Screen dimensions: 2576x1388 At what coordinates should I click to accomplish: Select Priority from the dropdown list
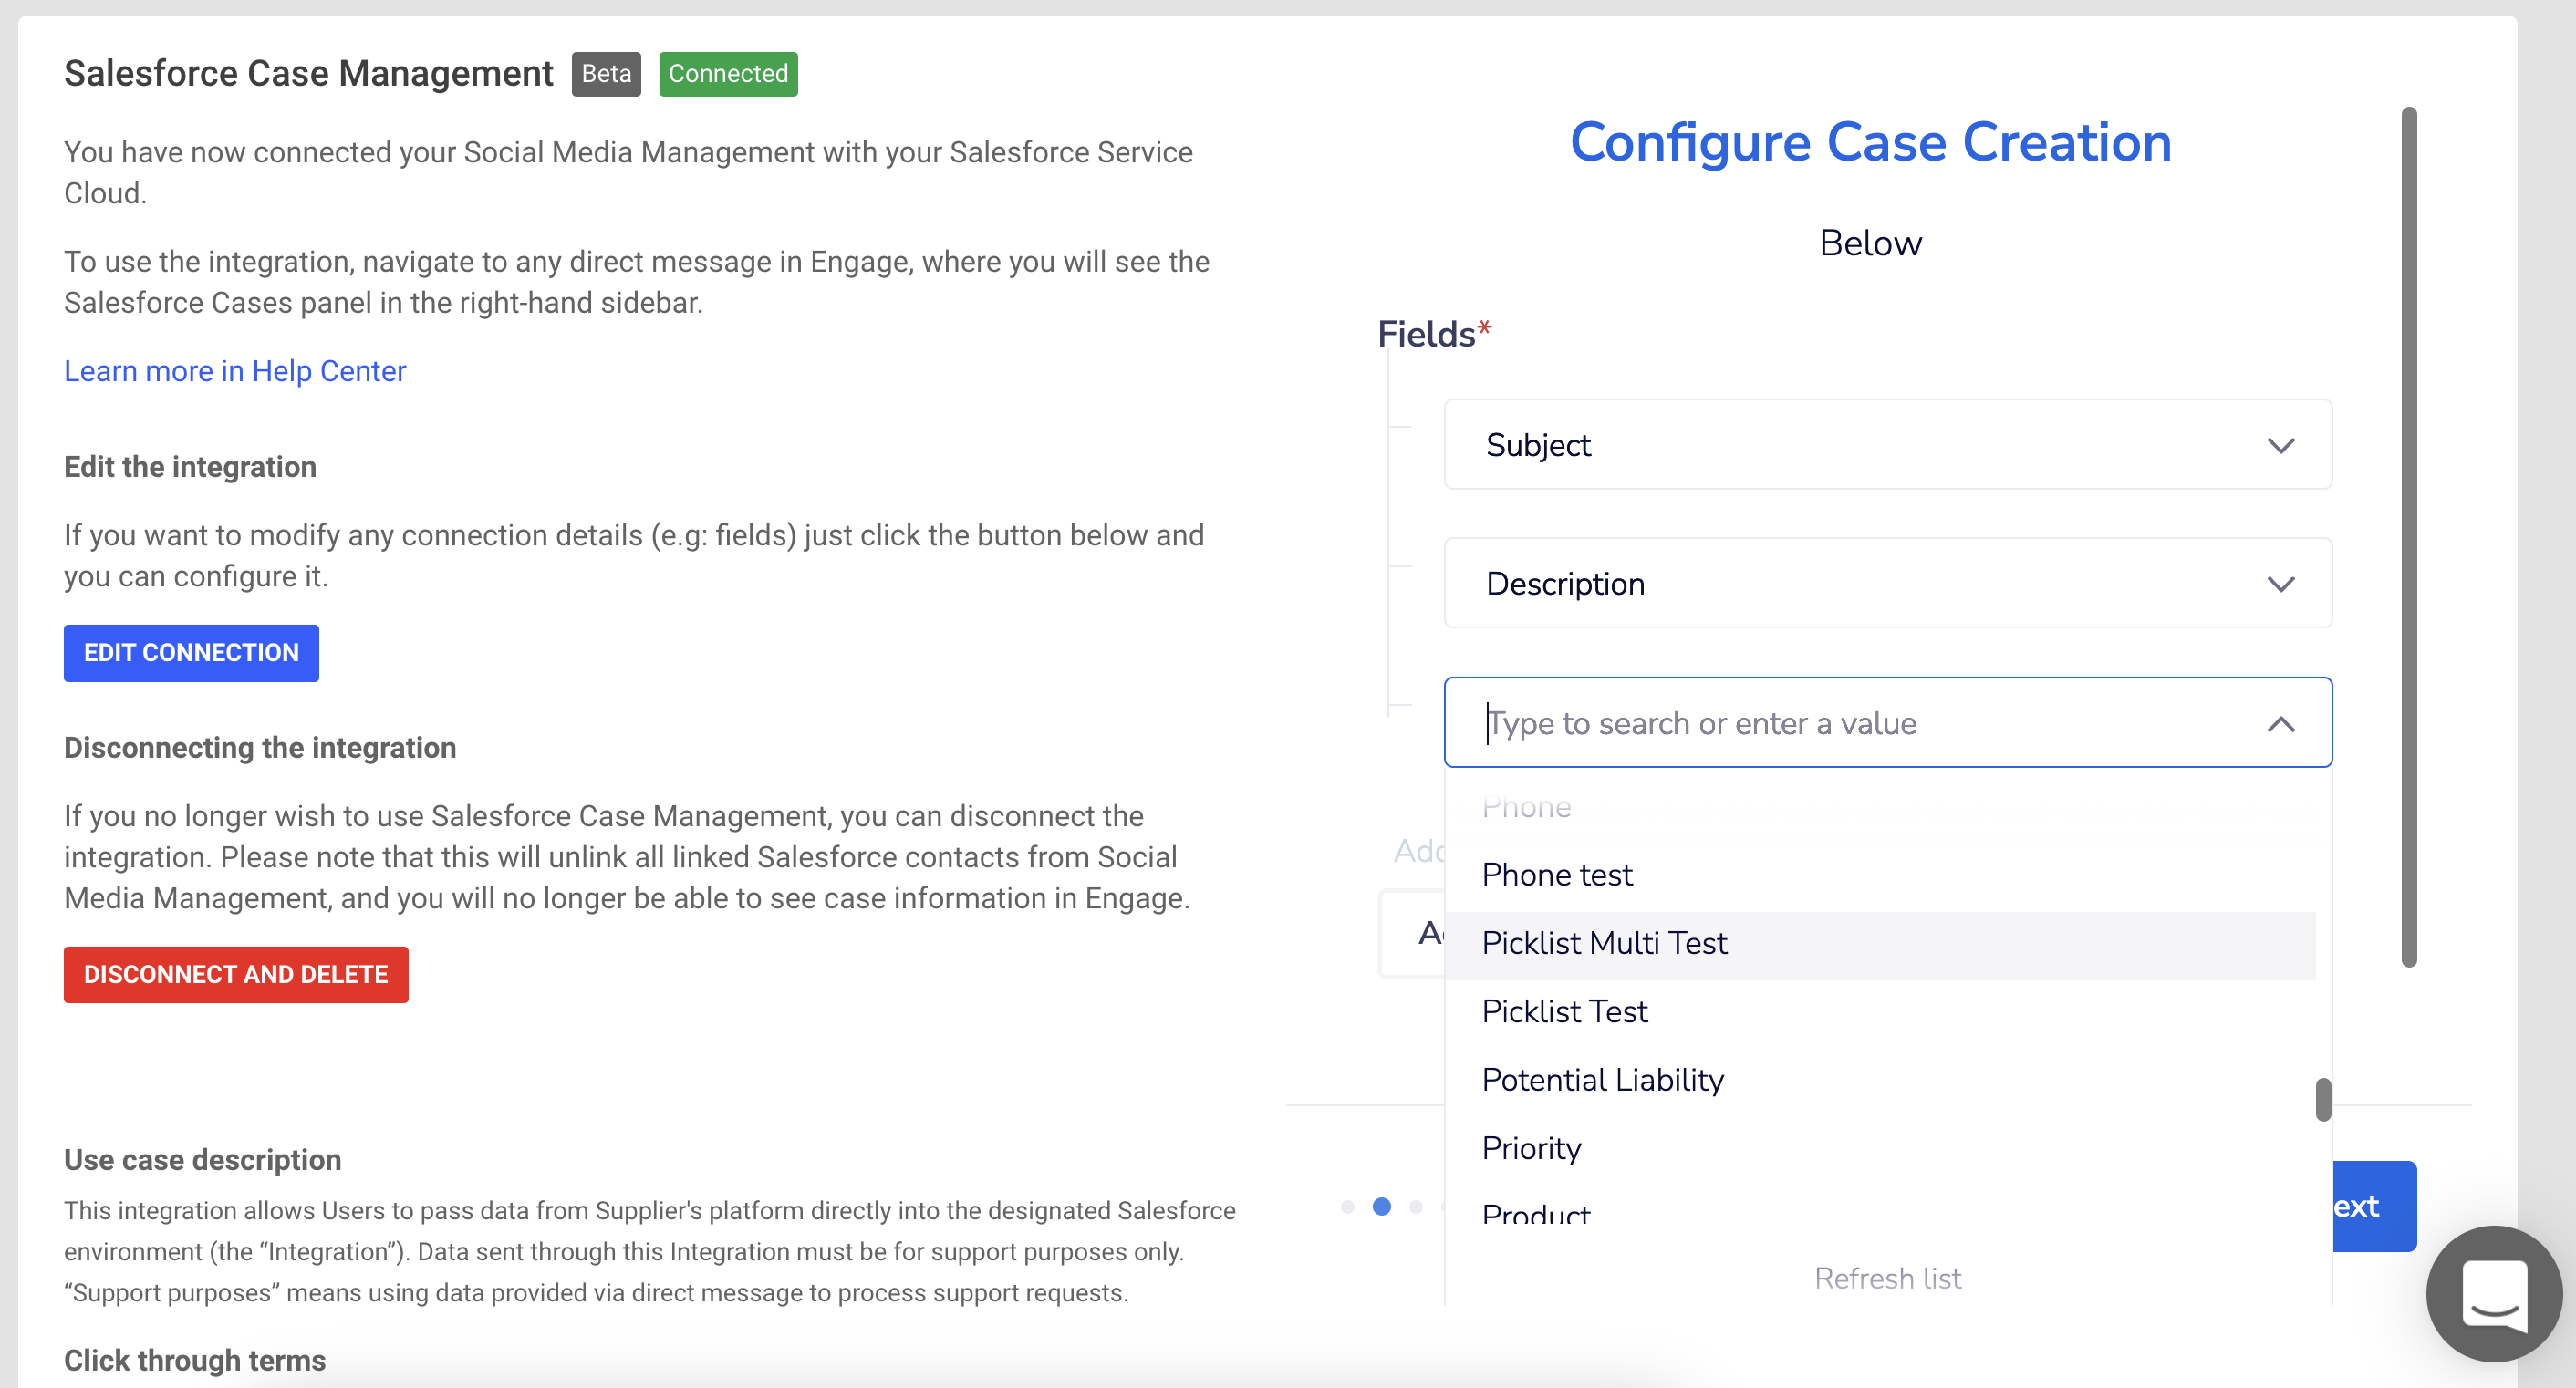pos(1880,1148)
